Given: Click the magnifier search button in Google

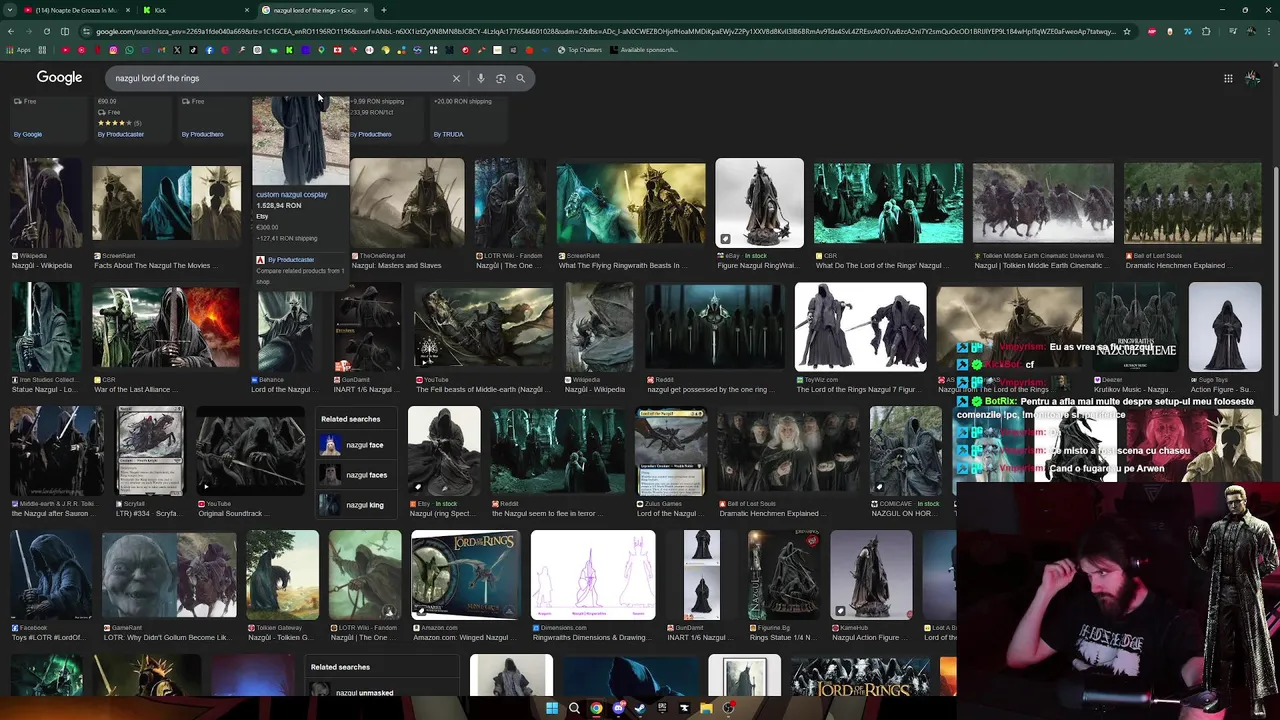Looking at the screenshot, I should click(x=520, y=78).
